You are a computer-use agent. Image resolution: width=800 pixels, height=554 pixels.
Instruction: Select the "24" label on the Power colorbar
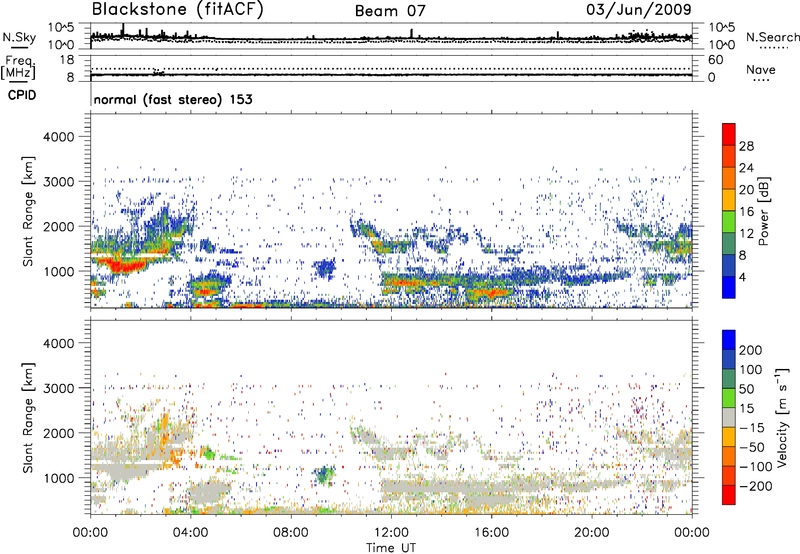point(746,168)
